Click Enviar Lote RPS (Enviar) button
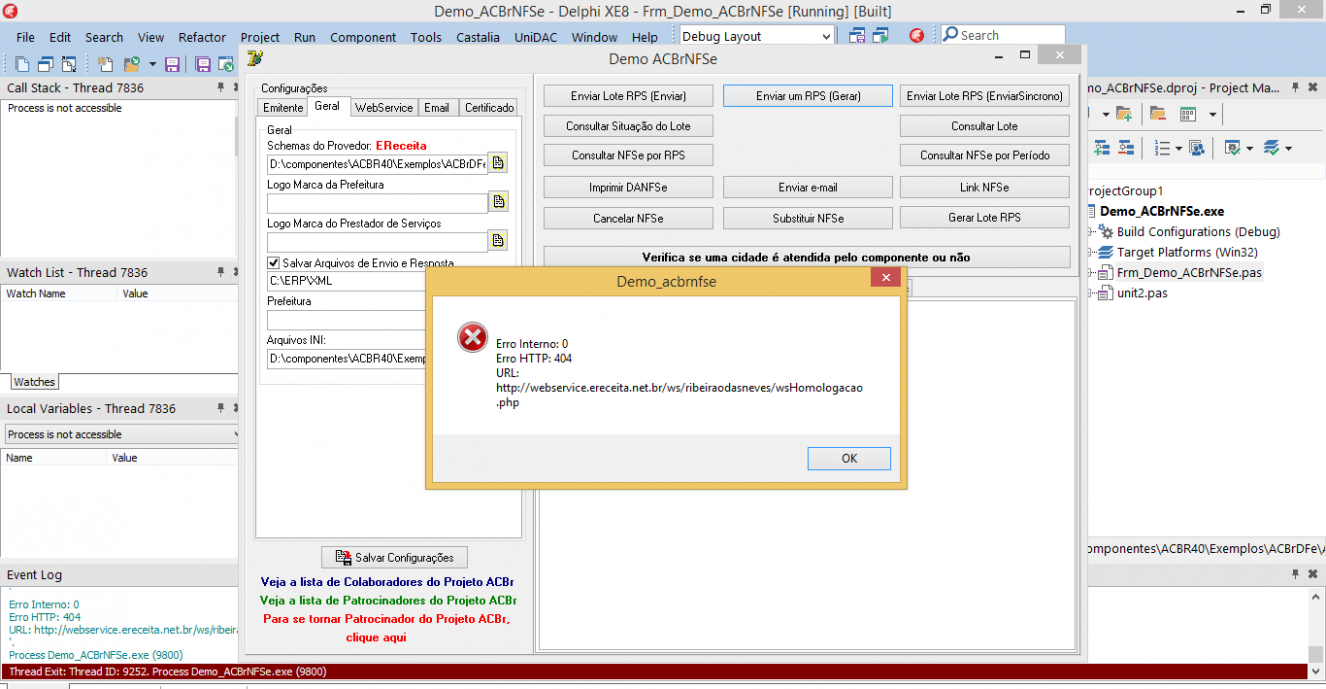1326x689 pixels. (x=628, y=96)
